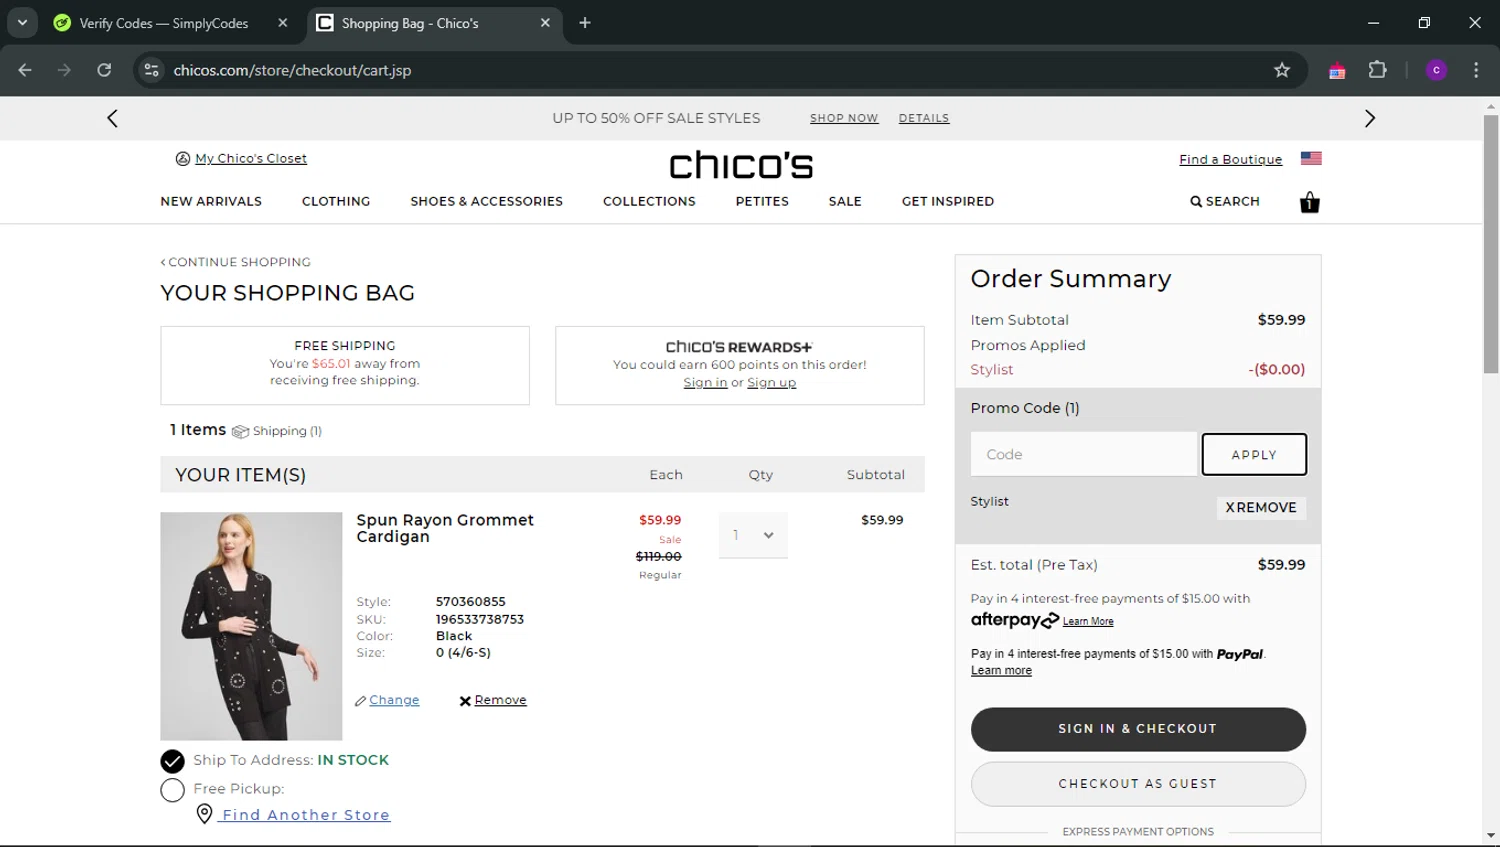Click Details in the sale banner
Viewport: 1500px width, 847px height.
[924, 118]
